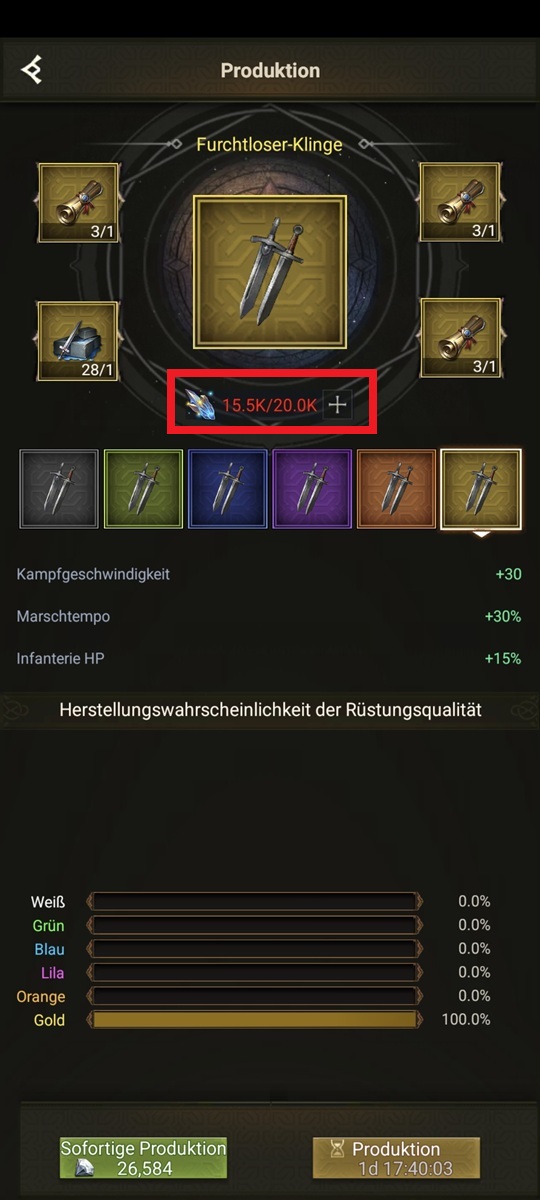
Task: Open the top-right scroll material slot
Action: pyautogui.click(x=460, y=203)
